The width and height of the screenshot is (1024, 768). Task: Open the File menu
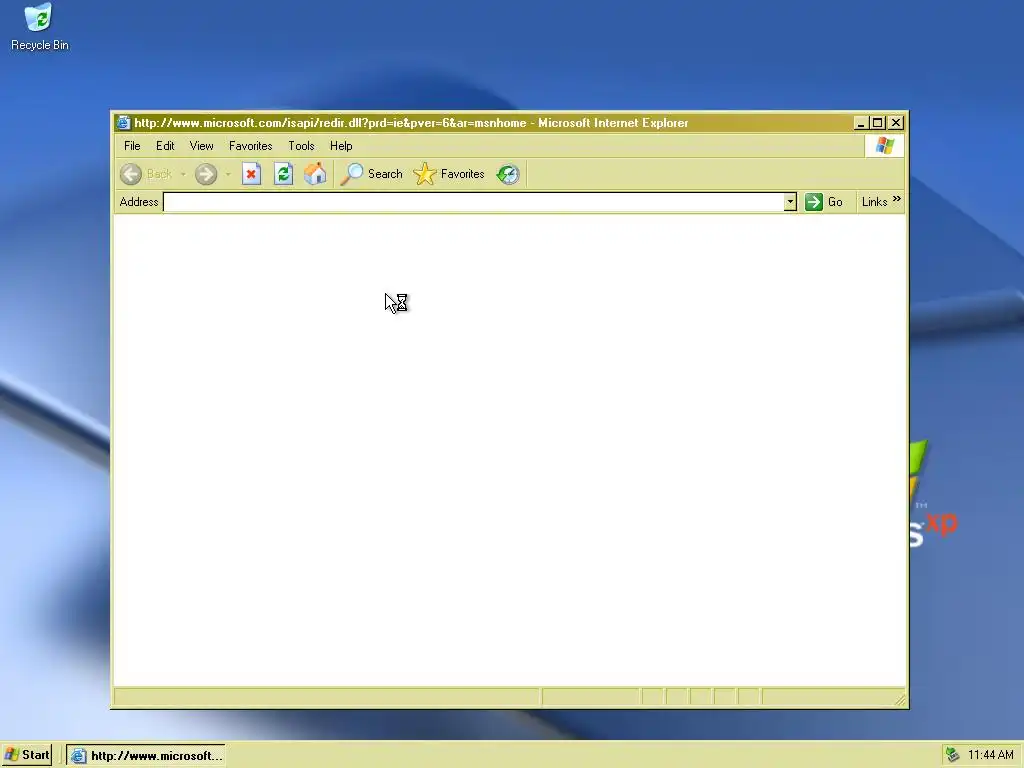pyautogui.click(x=132, y=146)
